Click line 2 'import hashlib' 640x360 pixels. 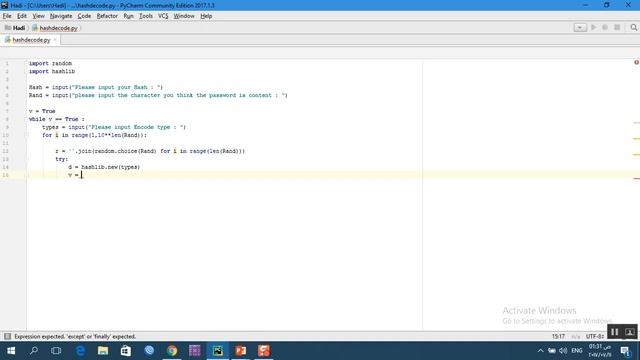[x=52, y=71]
